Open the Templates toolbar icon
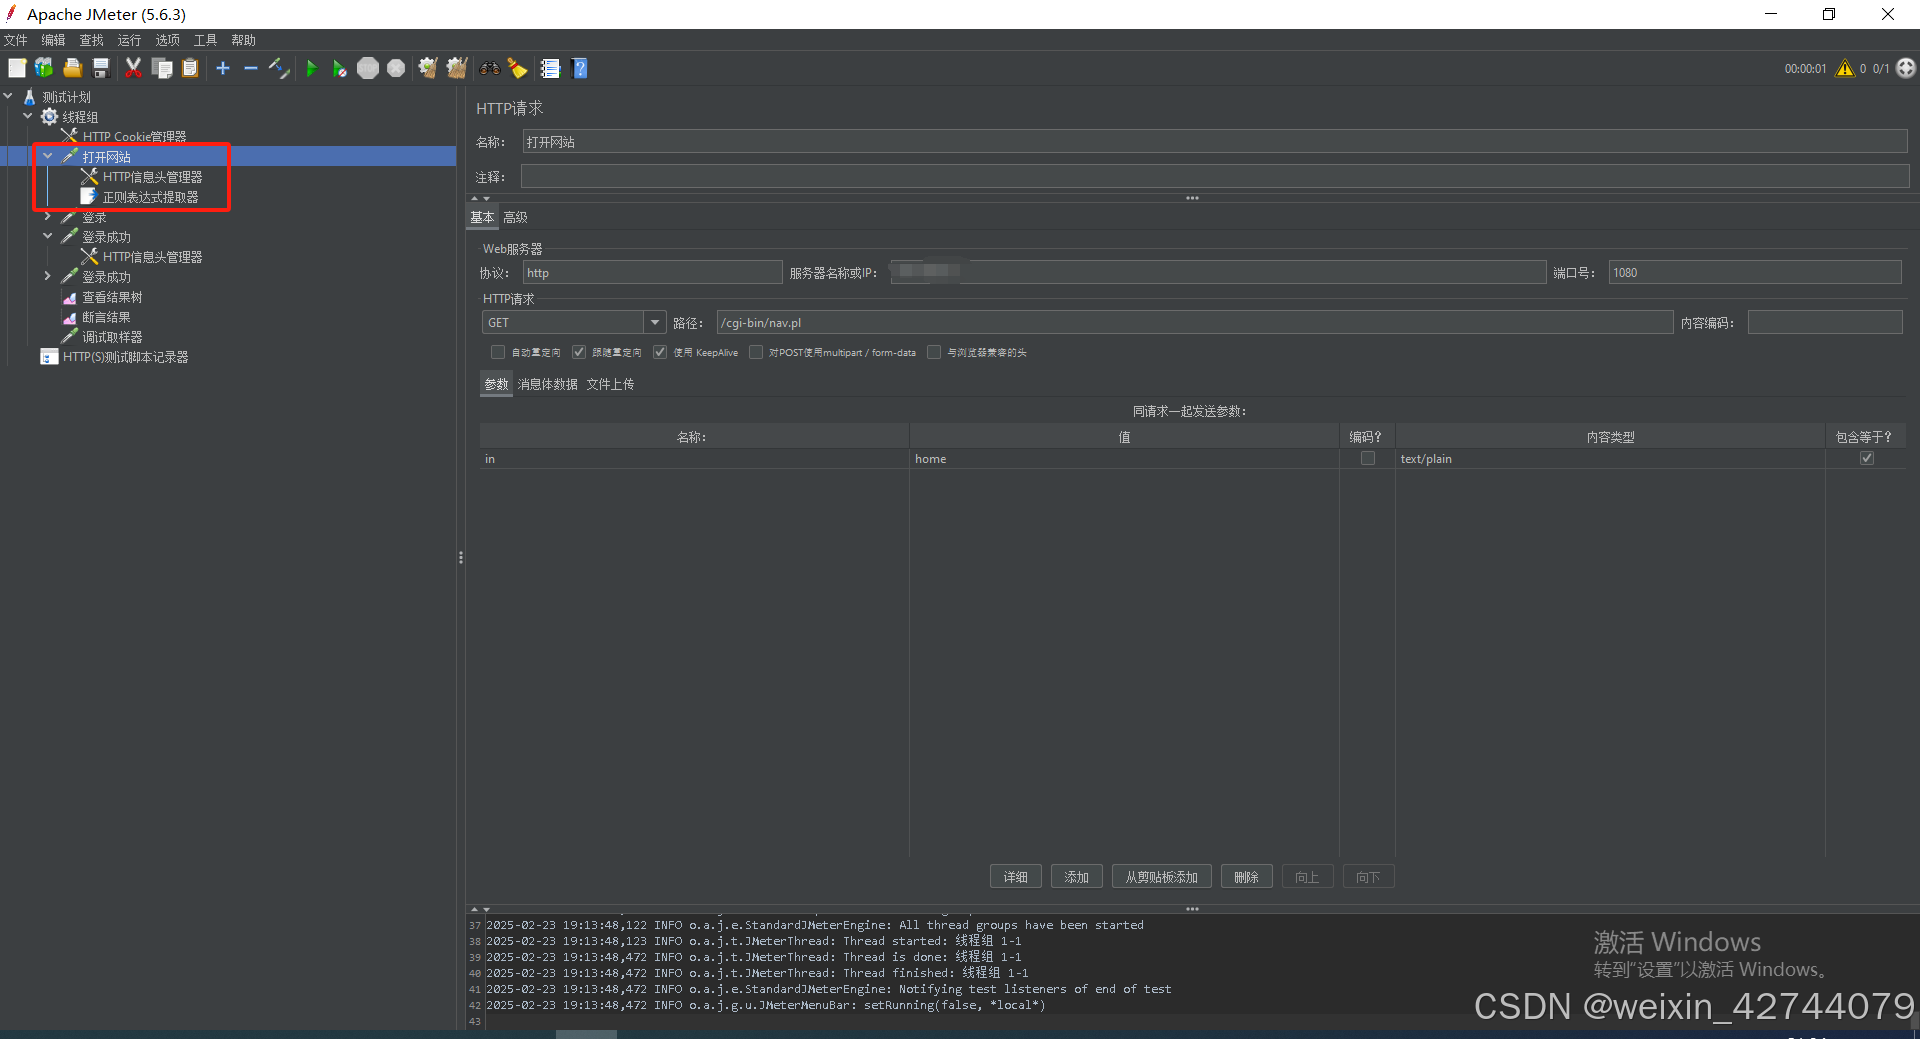1920x1039 pixels. tap(44, 68)
